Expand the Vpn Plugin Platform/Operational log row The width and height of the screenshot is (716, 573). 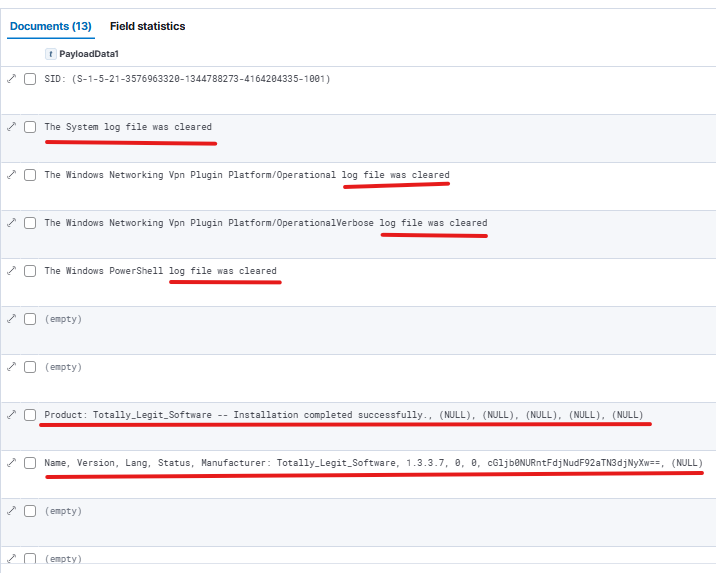(x=11, y=175)
